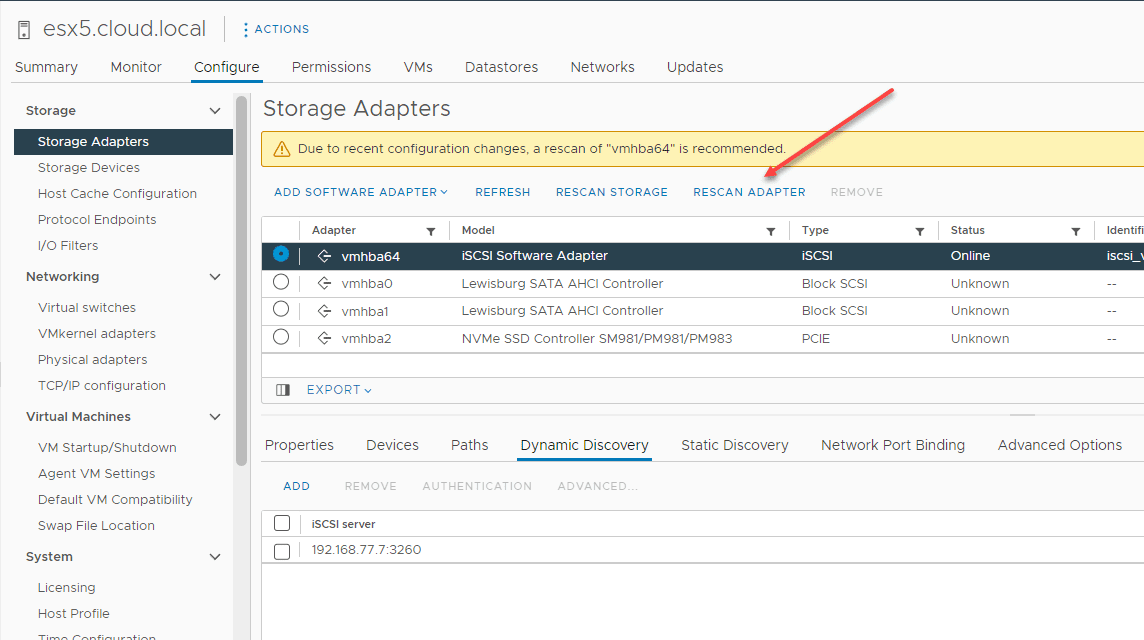The width and height of the screenshot is (1144, 640).
Task: Click the vmhba2 adapter icon
Action: 324,339
